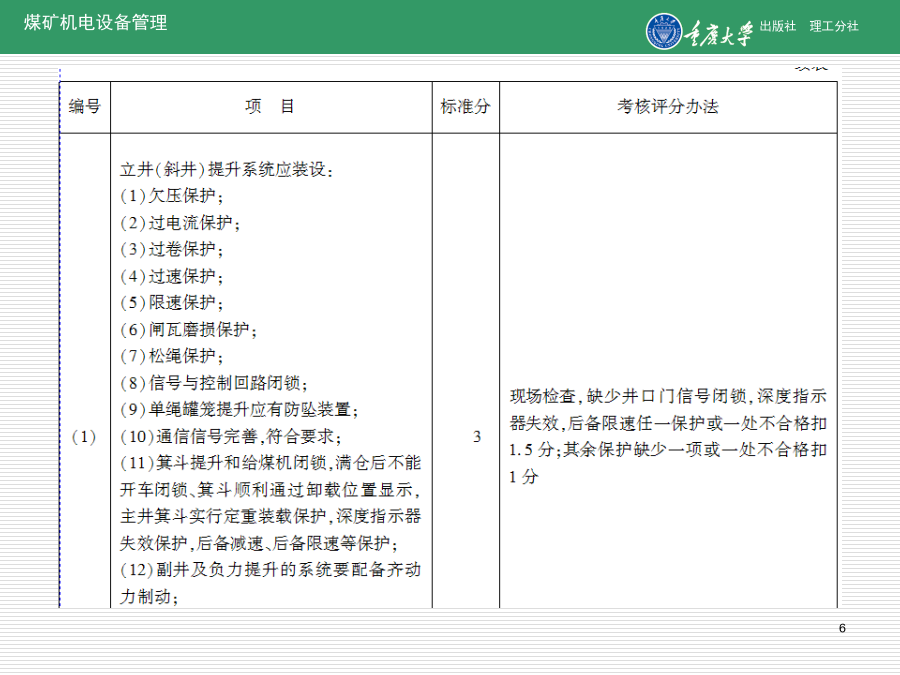Click the line 现场检查,缺少井口门信号闭锁
The image size is (900, 675).
pyautogui.click(x=668, y=397)
